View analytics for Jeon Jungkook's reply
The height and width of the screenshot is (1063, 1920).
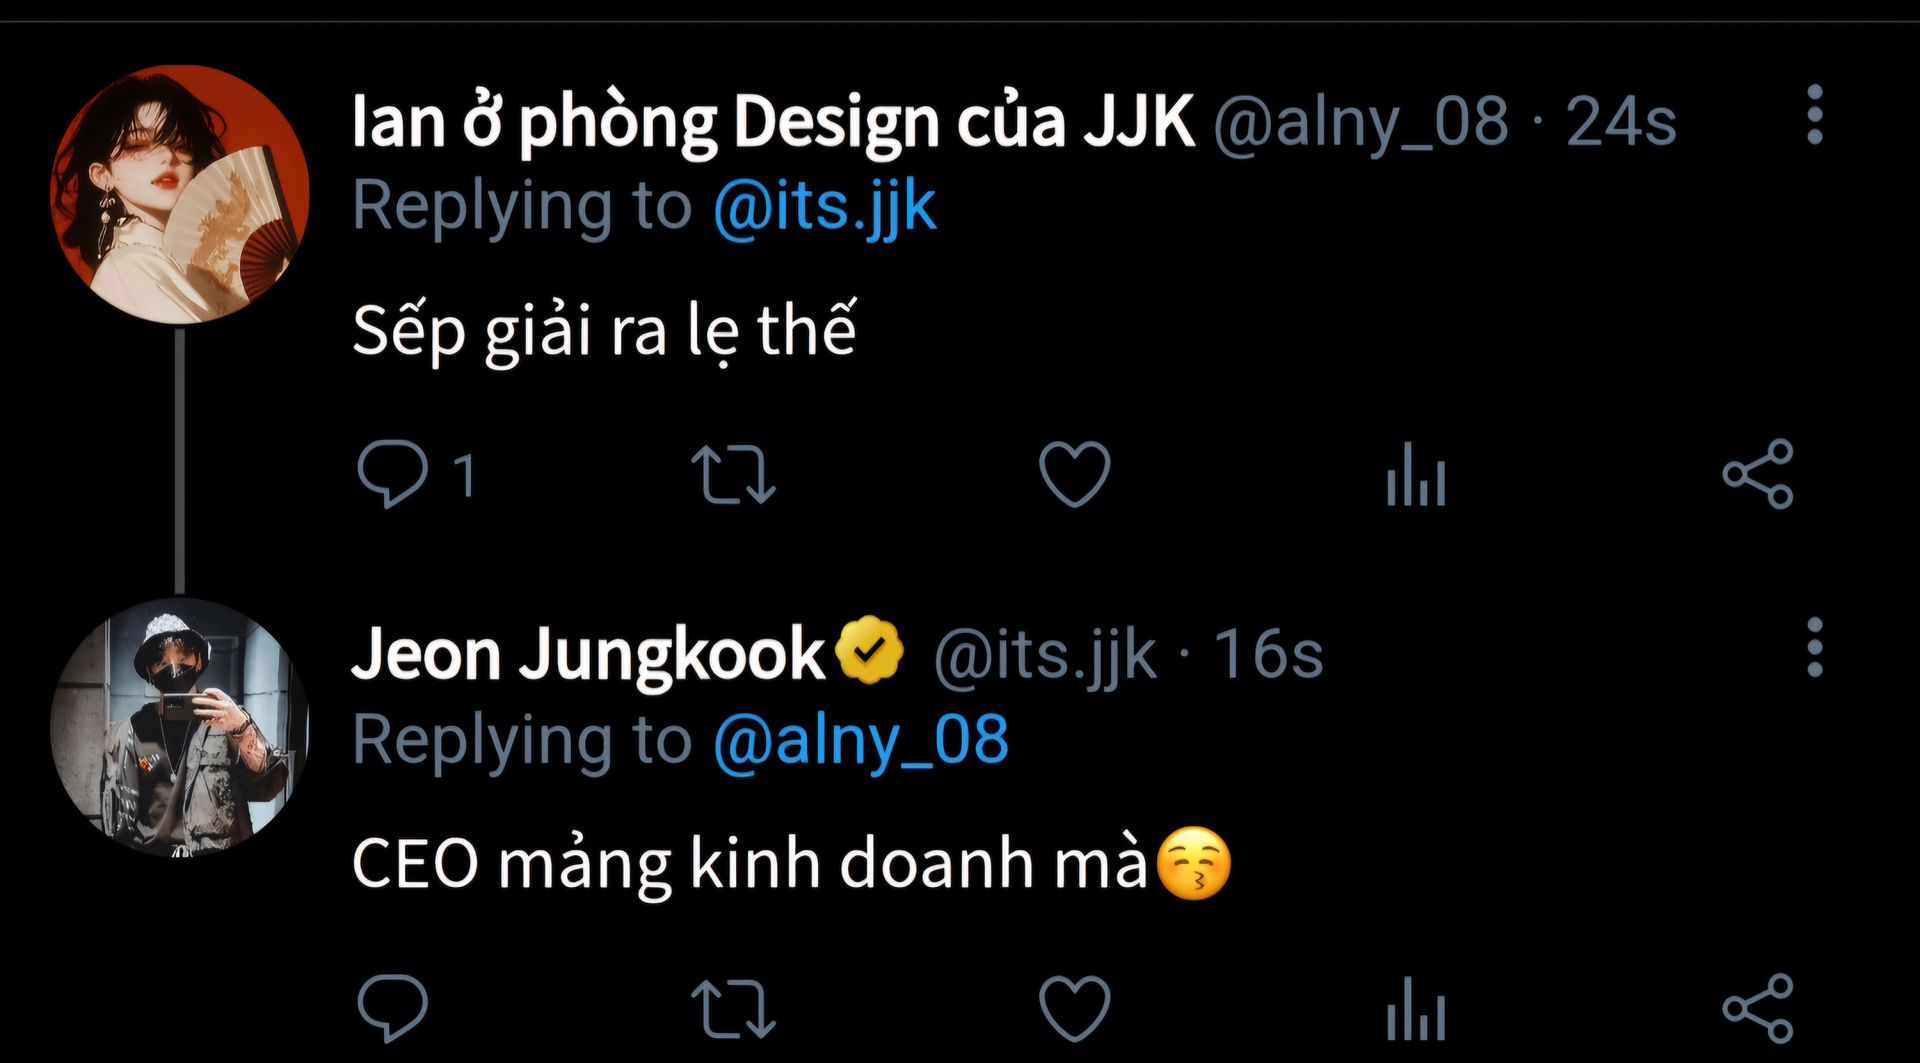[1415, 1009]
